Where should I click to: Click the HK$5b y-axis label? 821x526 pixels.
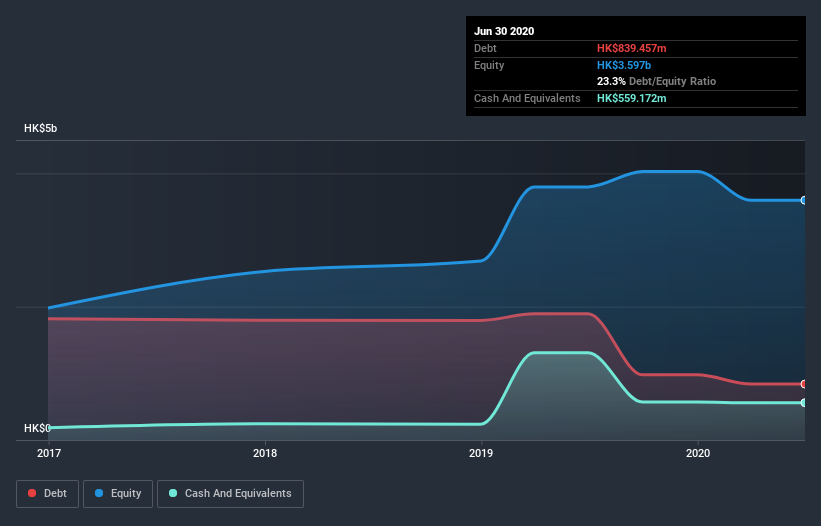(x=40, y=128)
